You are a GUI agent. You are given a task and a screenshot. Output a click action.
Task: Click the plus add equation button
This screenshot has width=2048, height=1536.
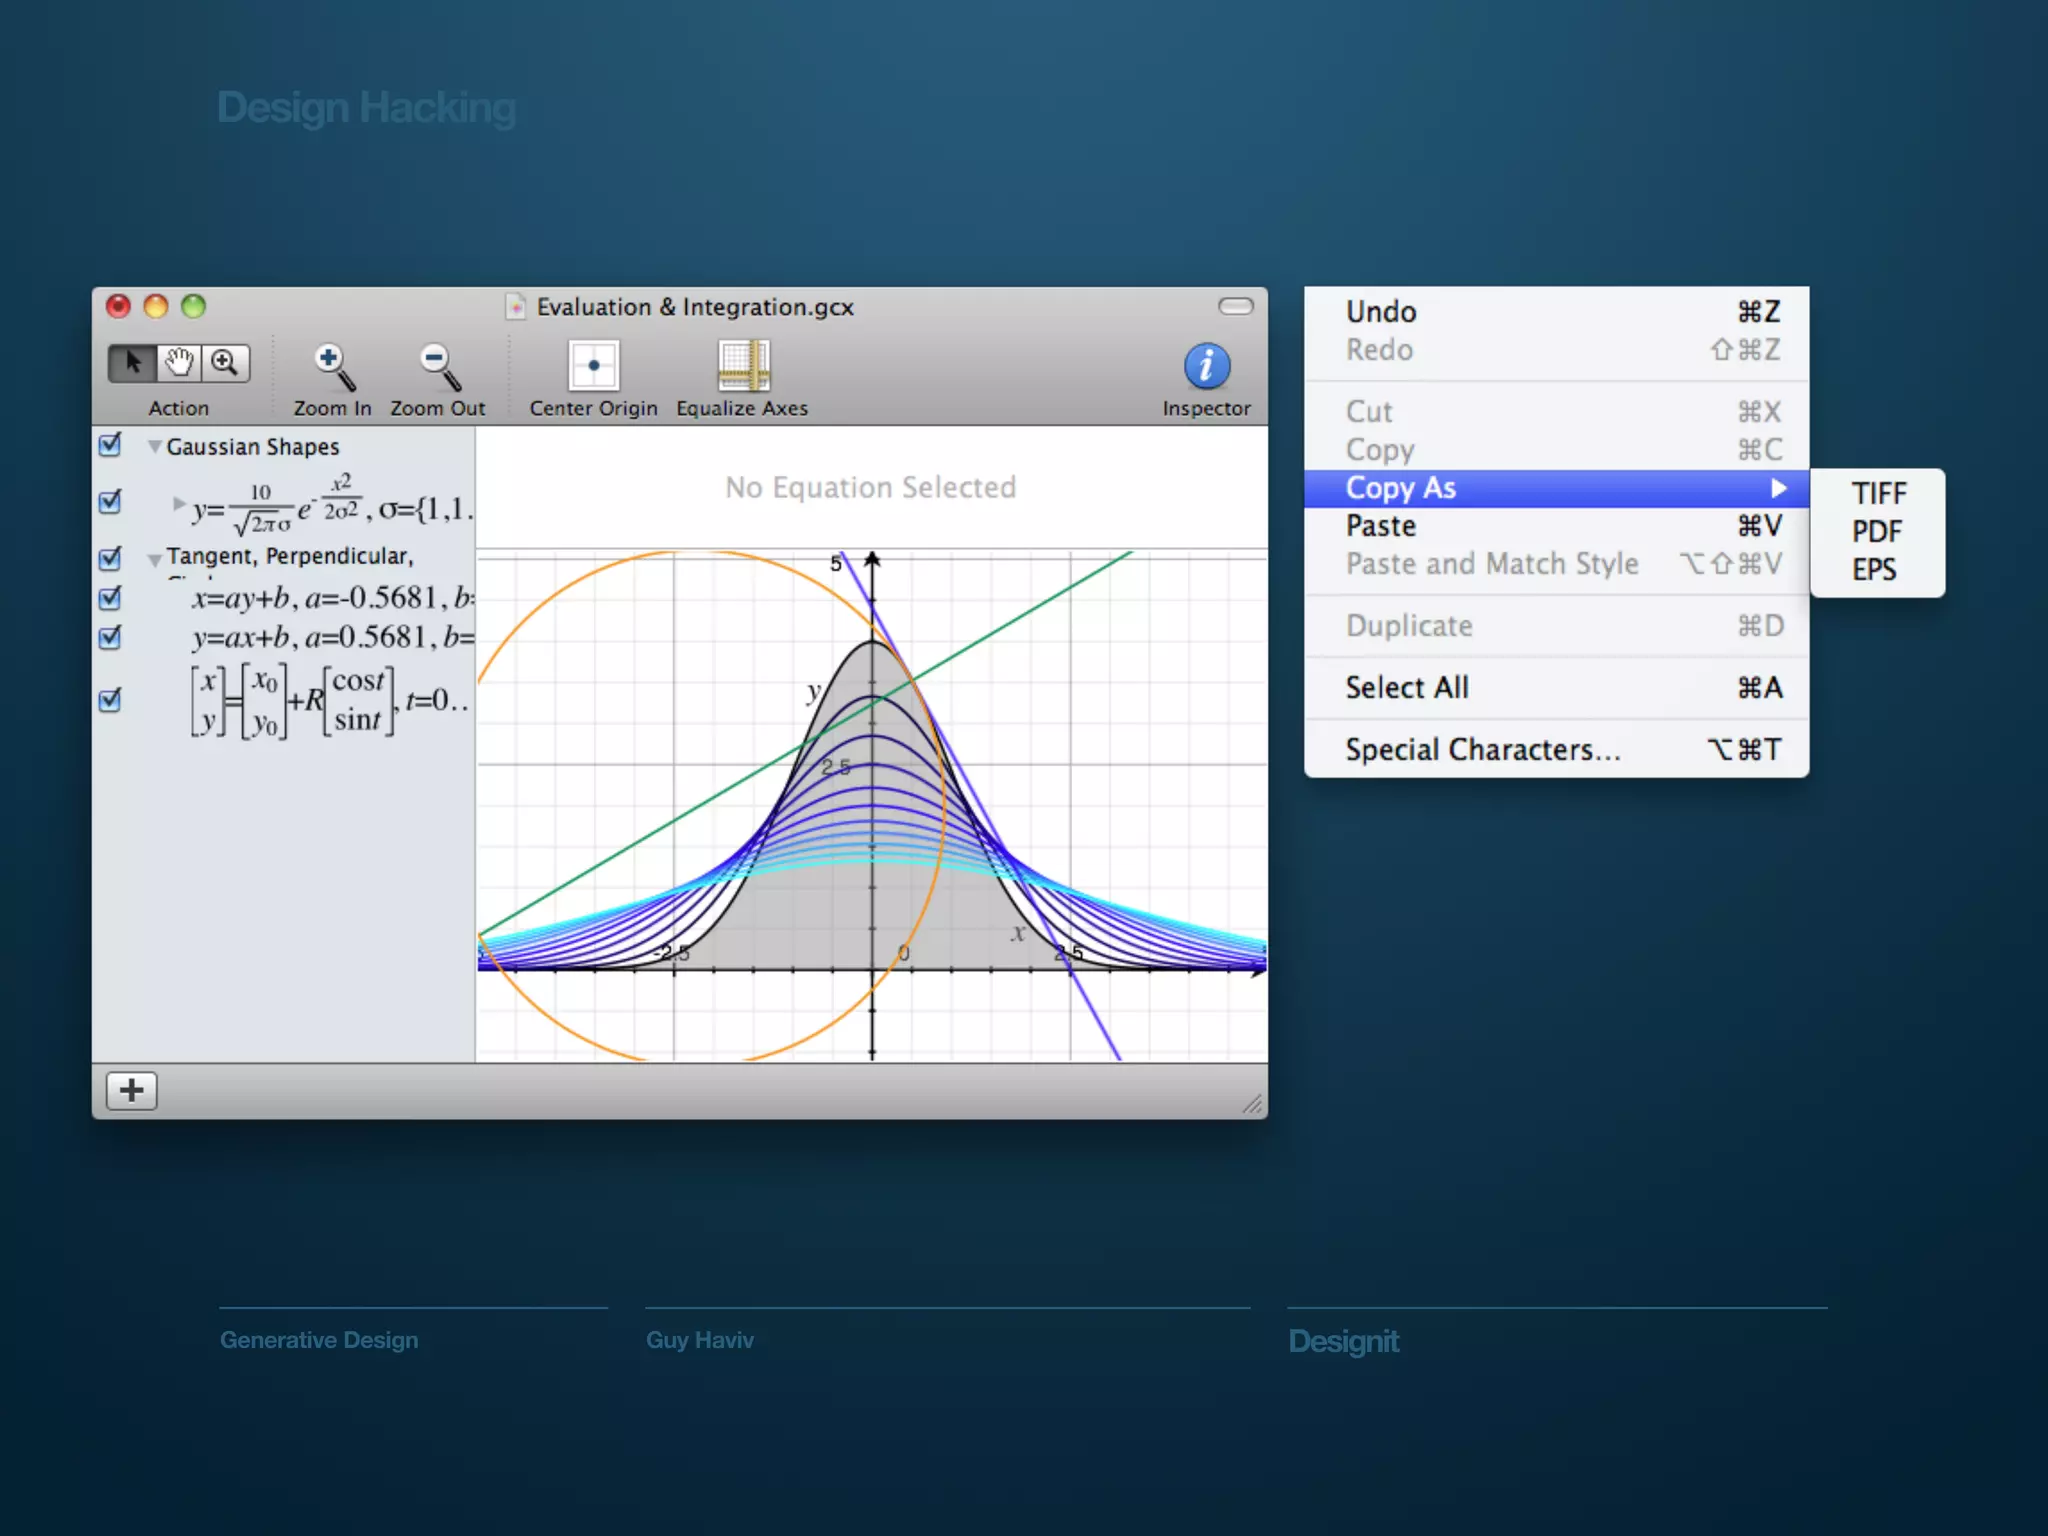tap(131, 1090)
